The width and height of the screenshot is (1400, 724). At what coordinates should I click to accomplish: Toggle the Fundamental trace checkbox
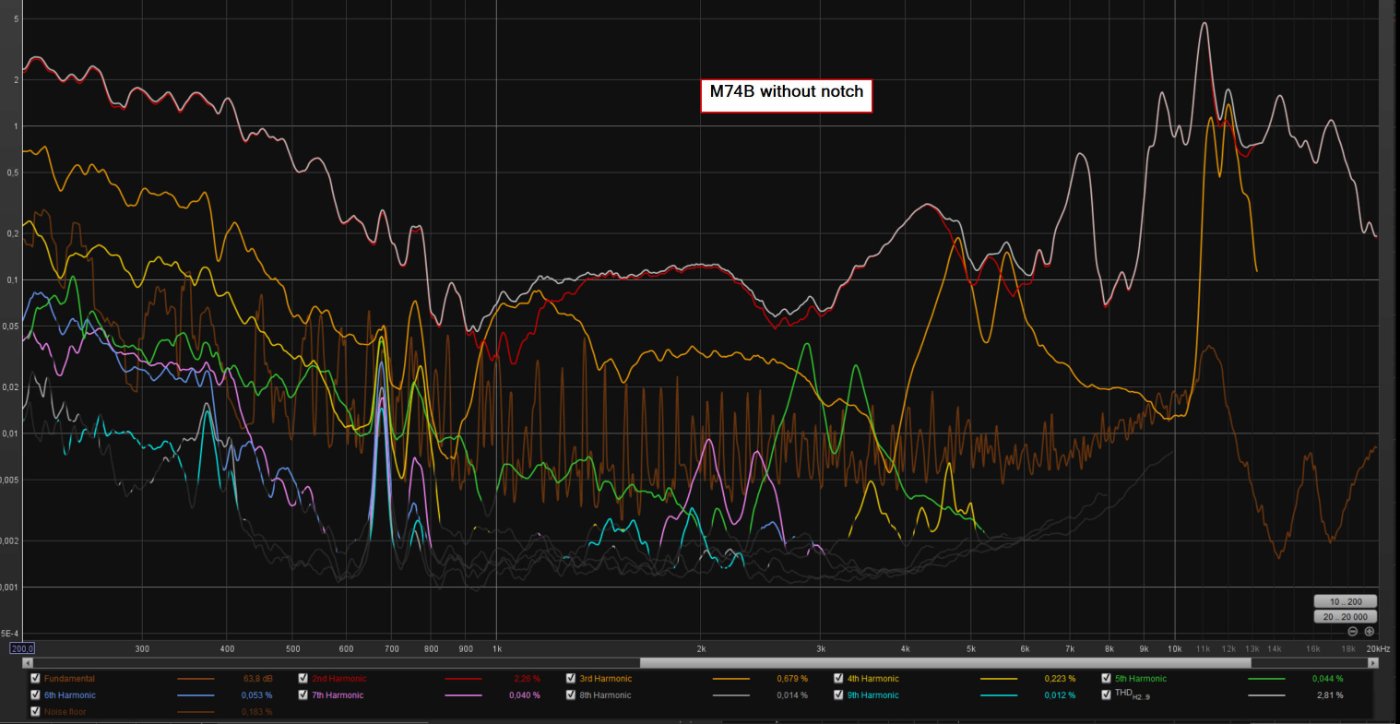coord(36,678)
